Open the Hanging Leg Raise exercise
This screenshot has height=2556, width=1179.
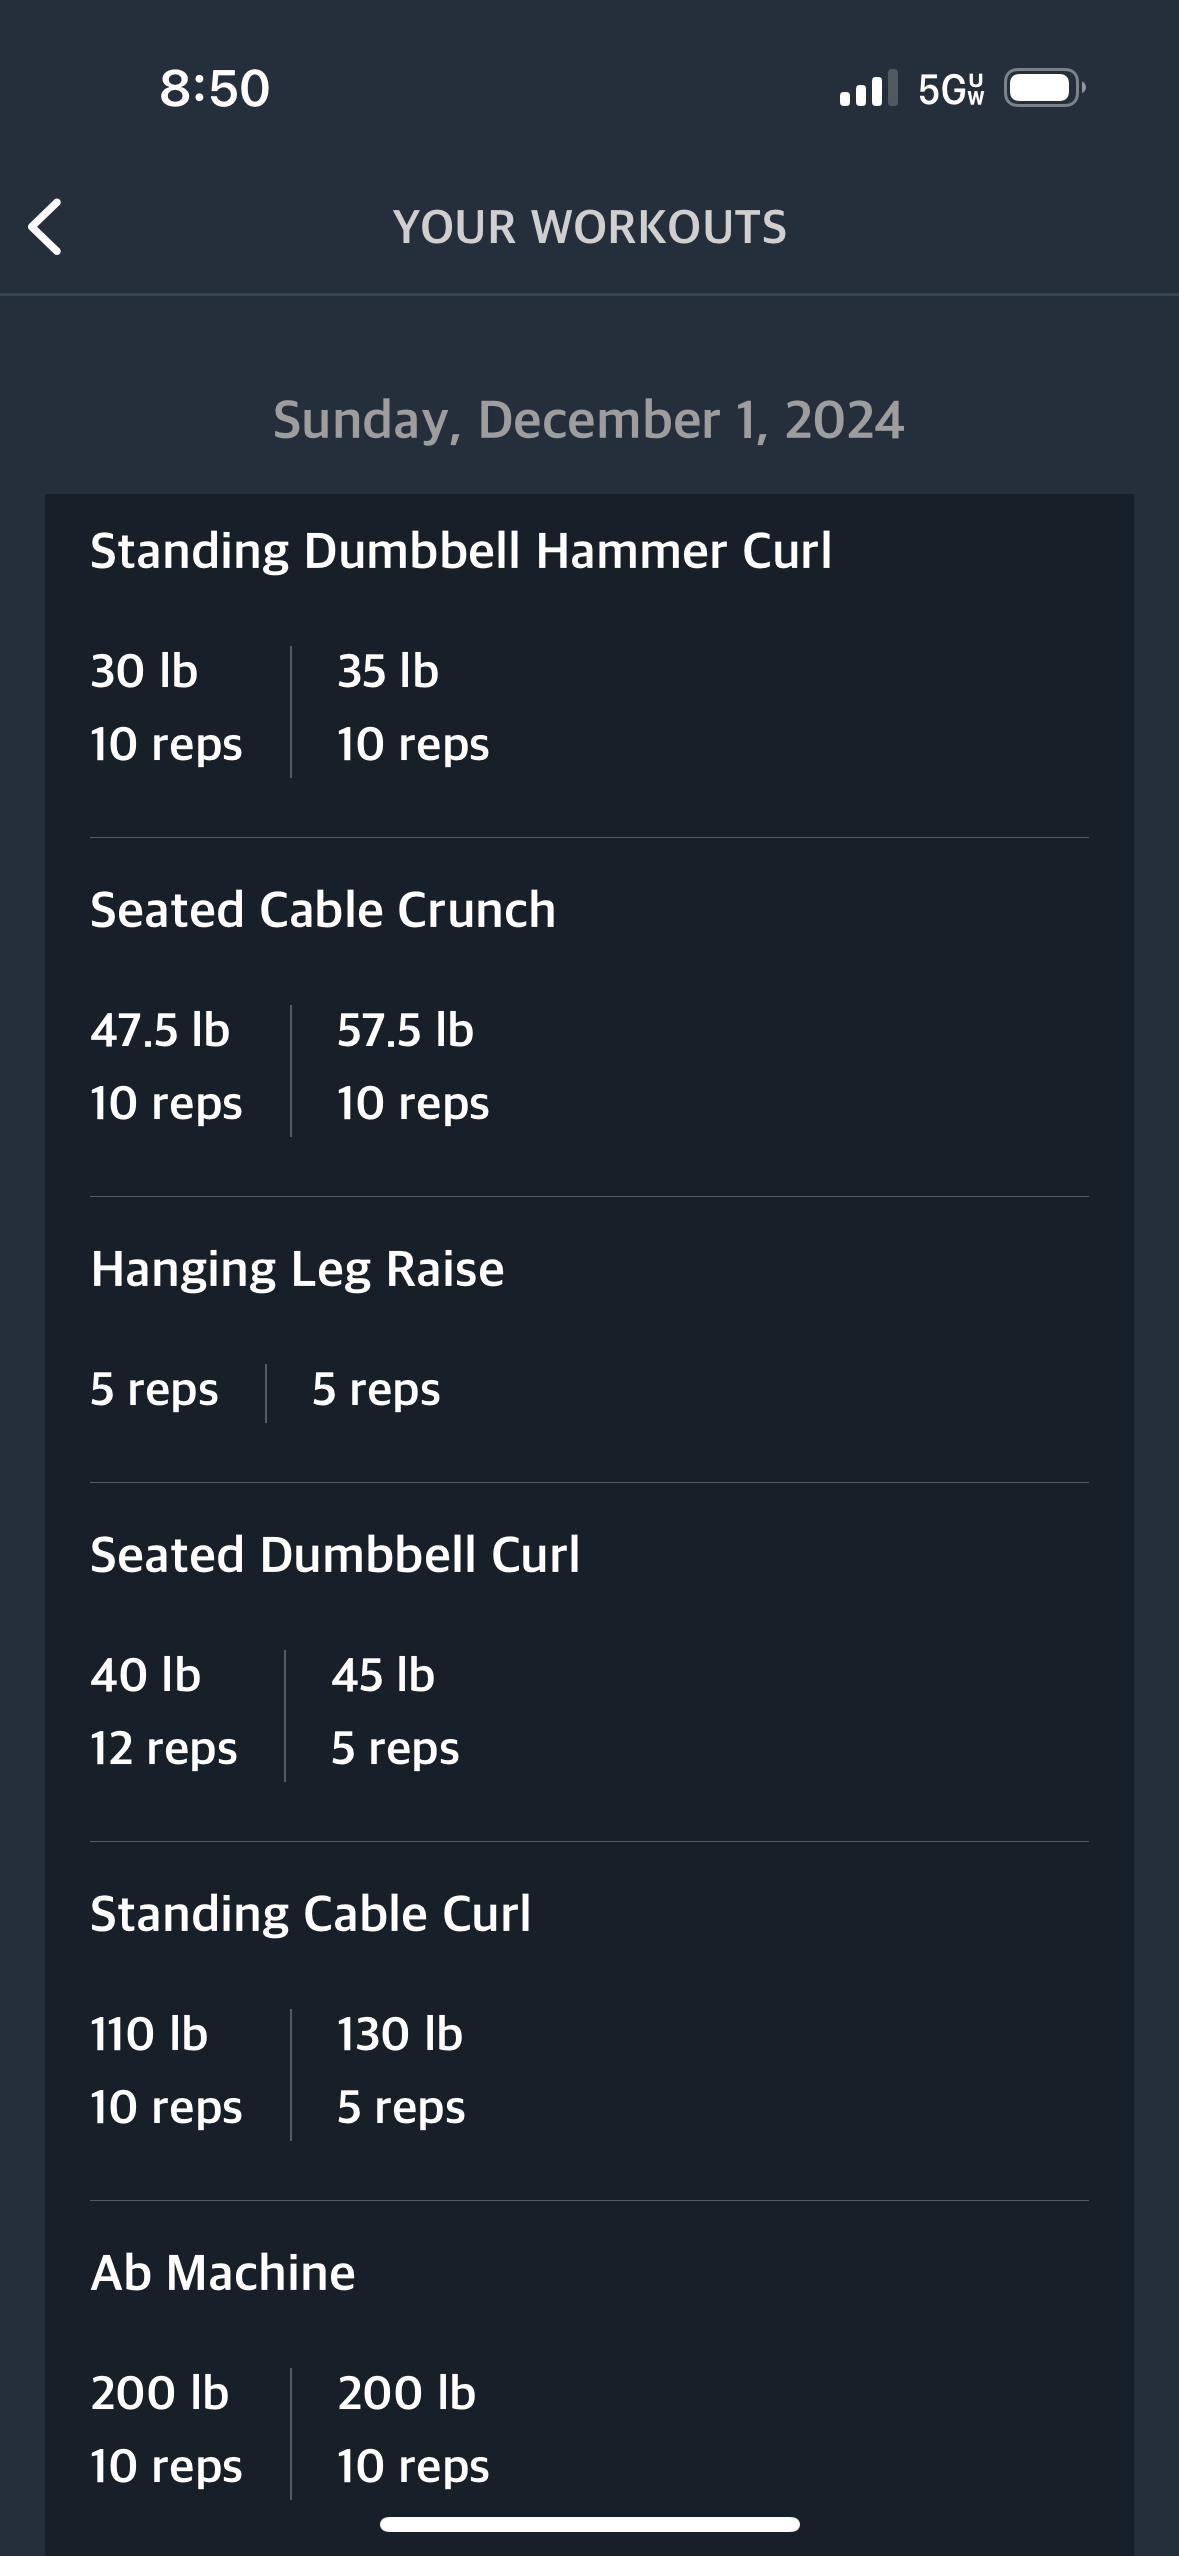(x=297, y=1269)
